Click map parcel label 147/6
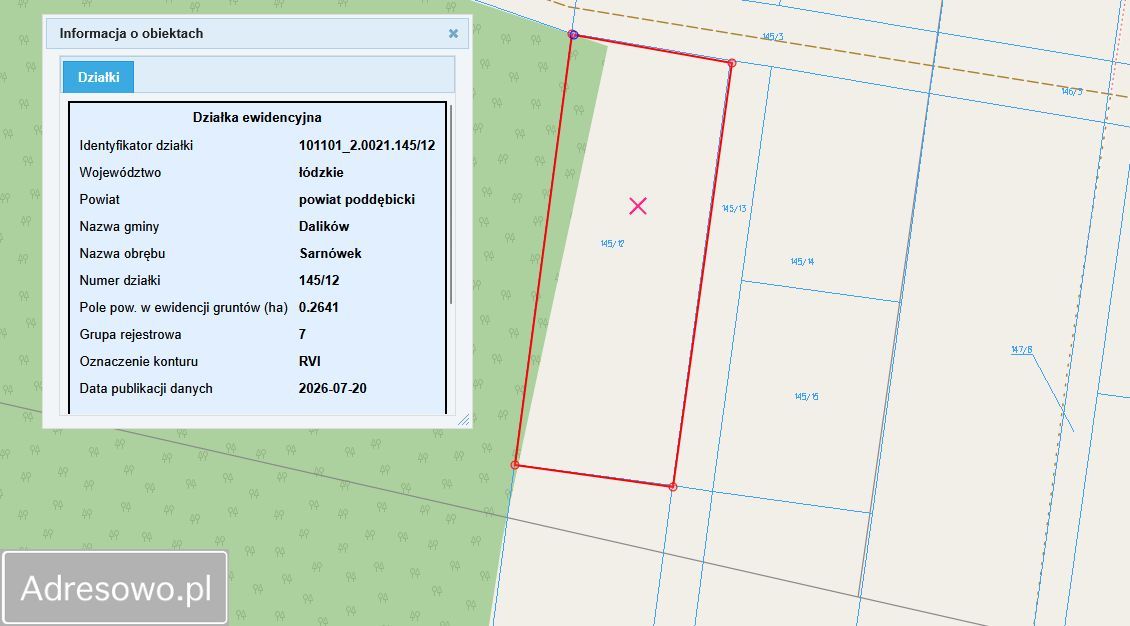1130x626 pixels. coord(1021,349)
